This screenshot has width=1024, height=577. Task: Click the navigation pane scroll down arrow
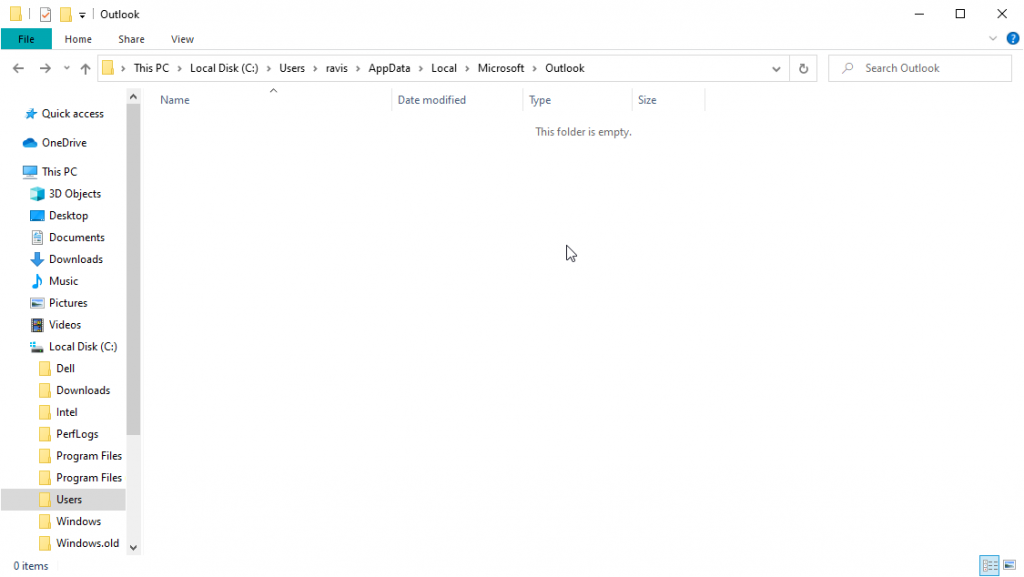coord(133,548)
